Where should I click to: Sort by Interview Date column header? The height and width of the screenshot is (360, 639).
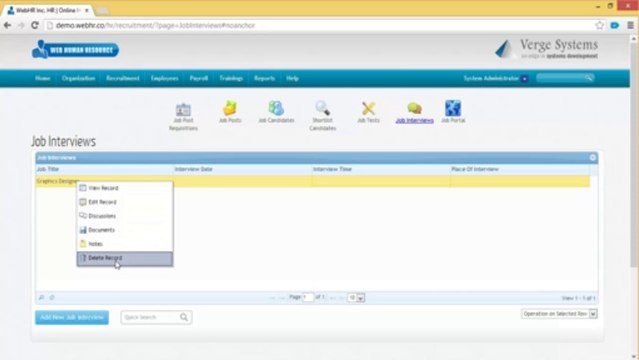coord(242,169)
